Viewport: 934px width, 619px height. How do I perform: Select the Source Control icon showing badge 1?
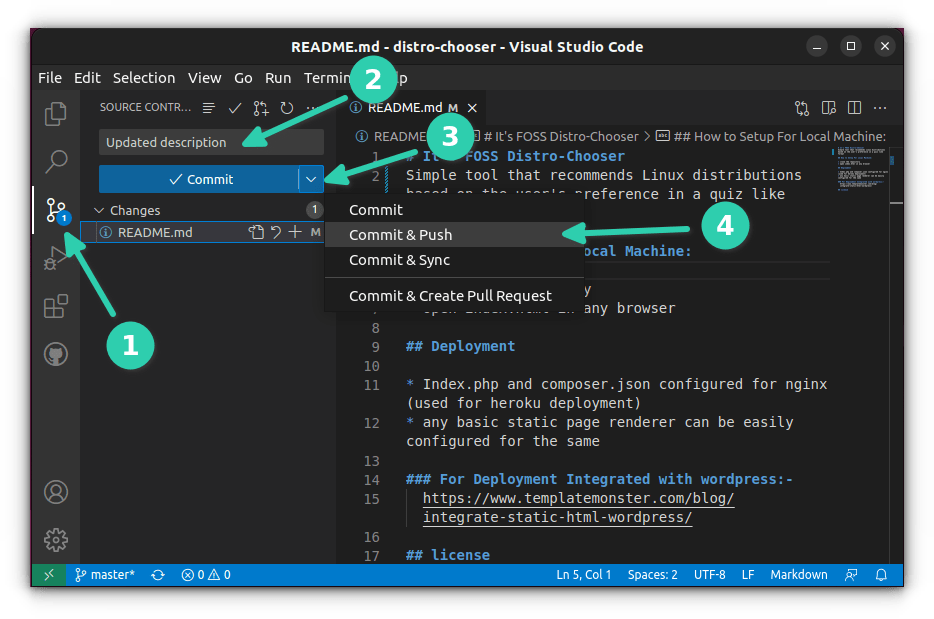[x=56, y=210]
